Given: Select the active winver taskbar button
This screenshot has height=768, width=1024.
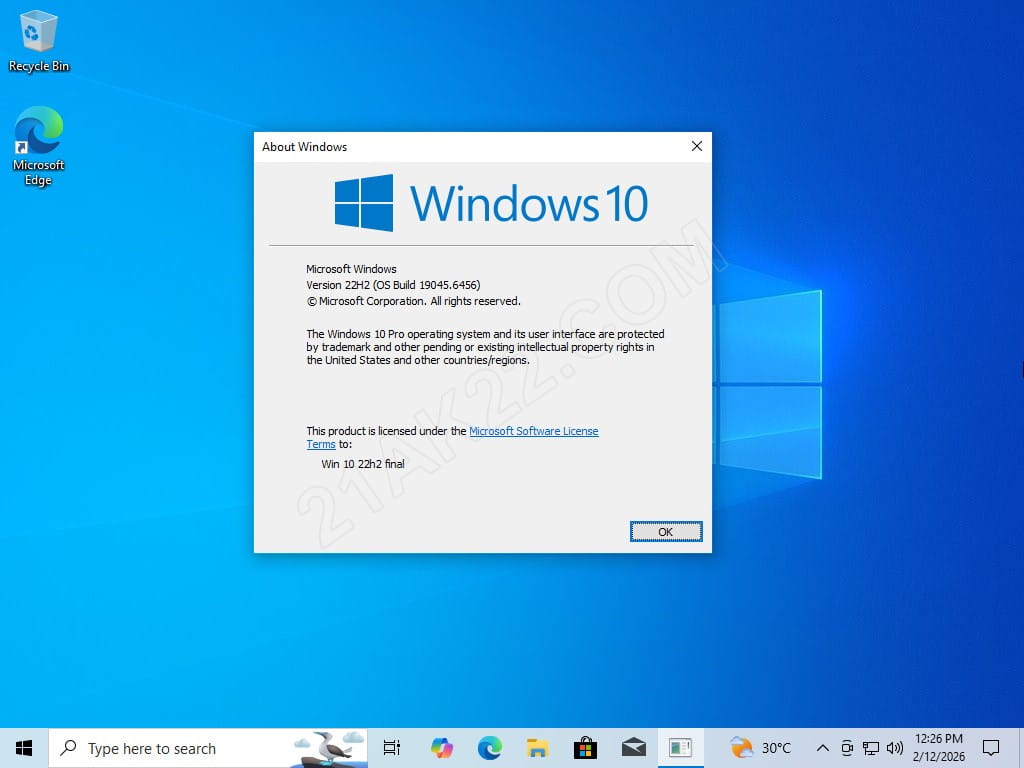Looking at the screenshot, I should (680, 748).
